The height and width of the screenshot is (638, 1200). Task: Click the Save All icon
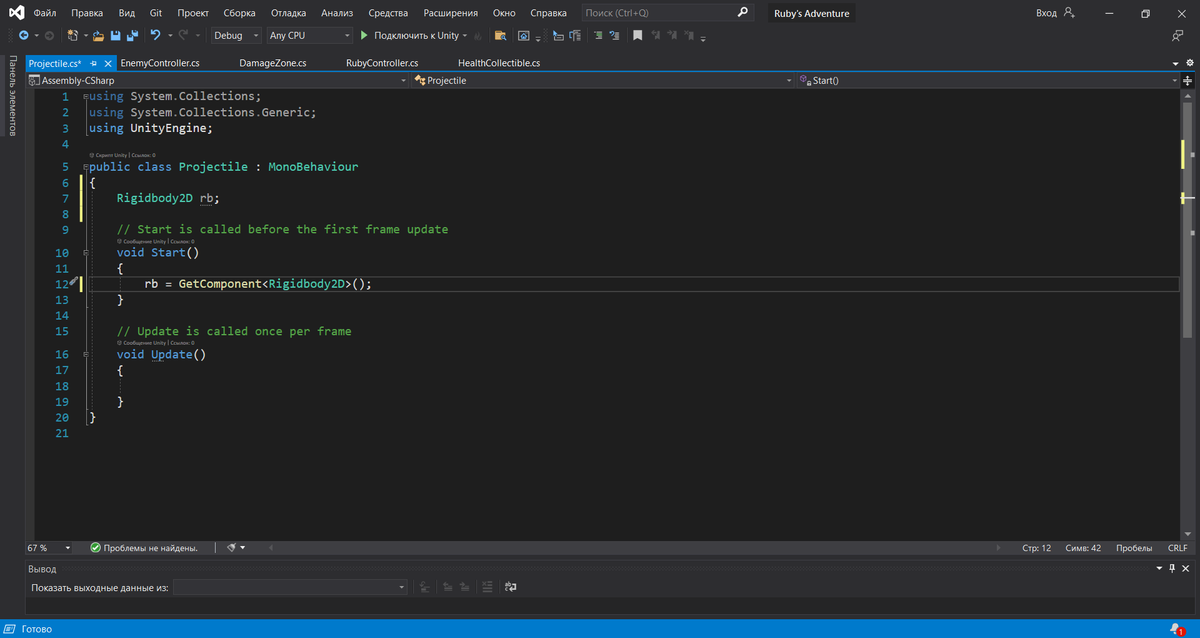point(132,35)
